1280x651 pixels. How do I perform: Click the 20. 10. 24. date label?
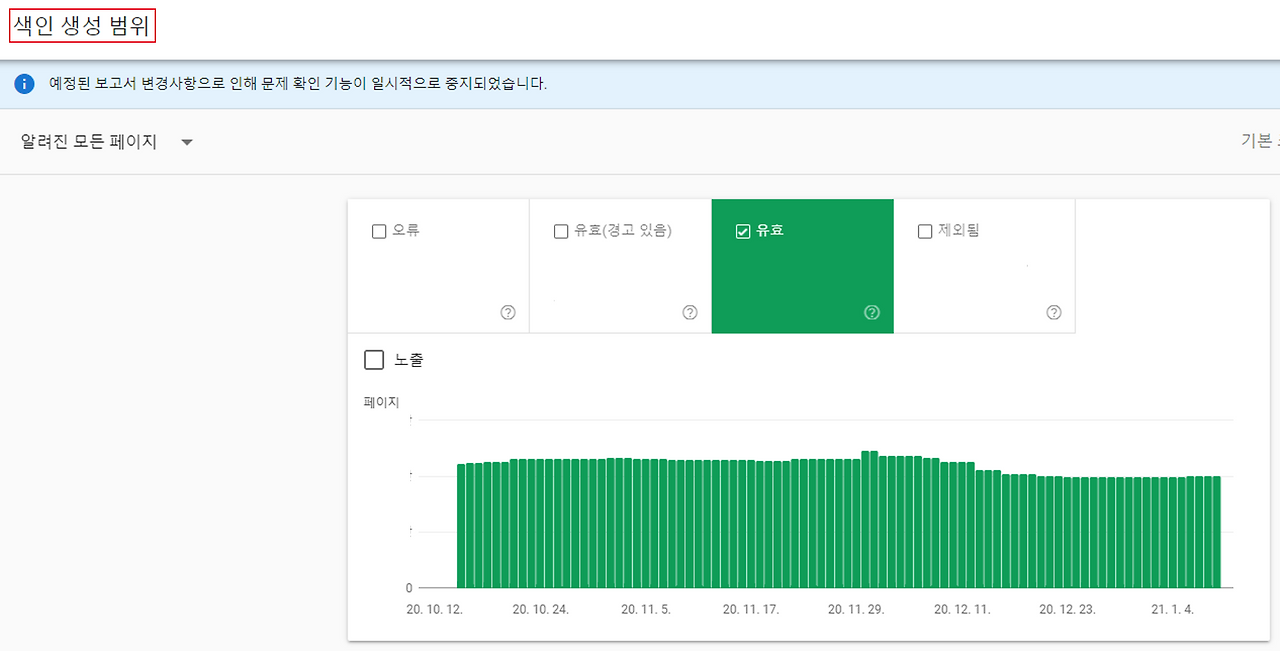(540, 609)
